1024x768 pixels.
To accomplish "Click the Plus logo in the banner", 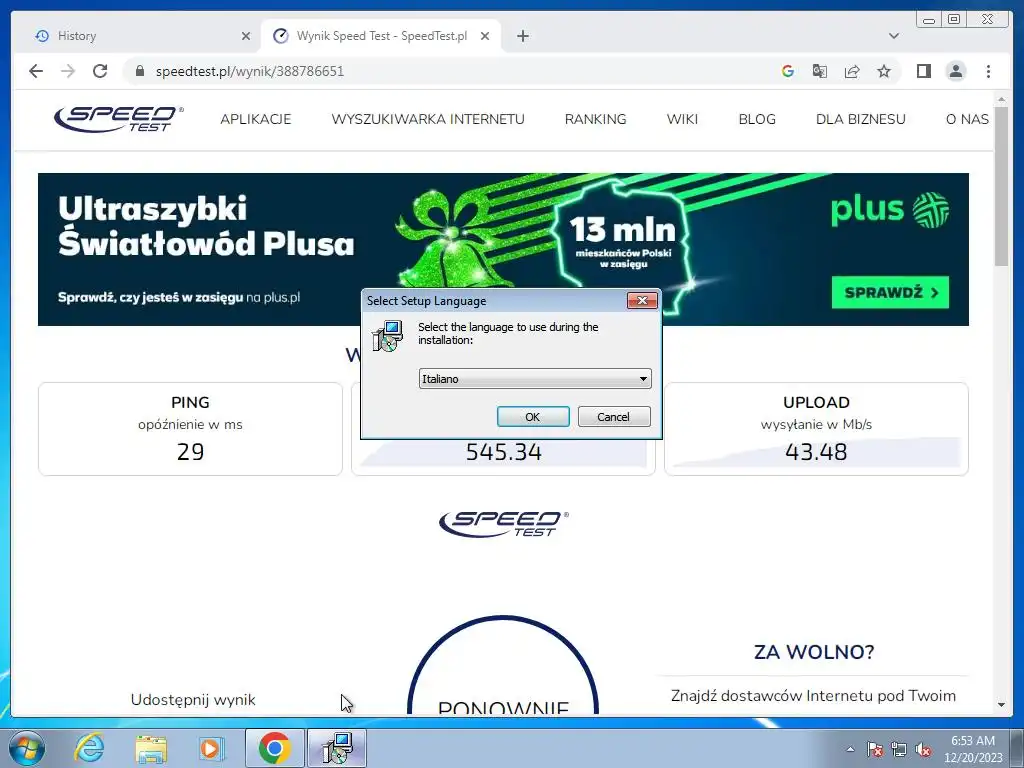I will [890, 210].
